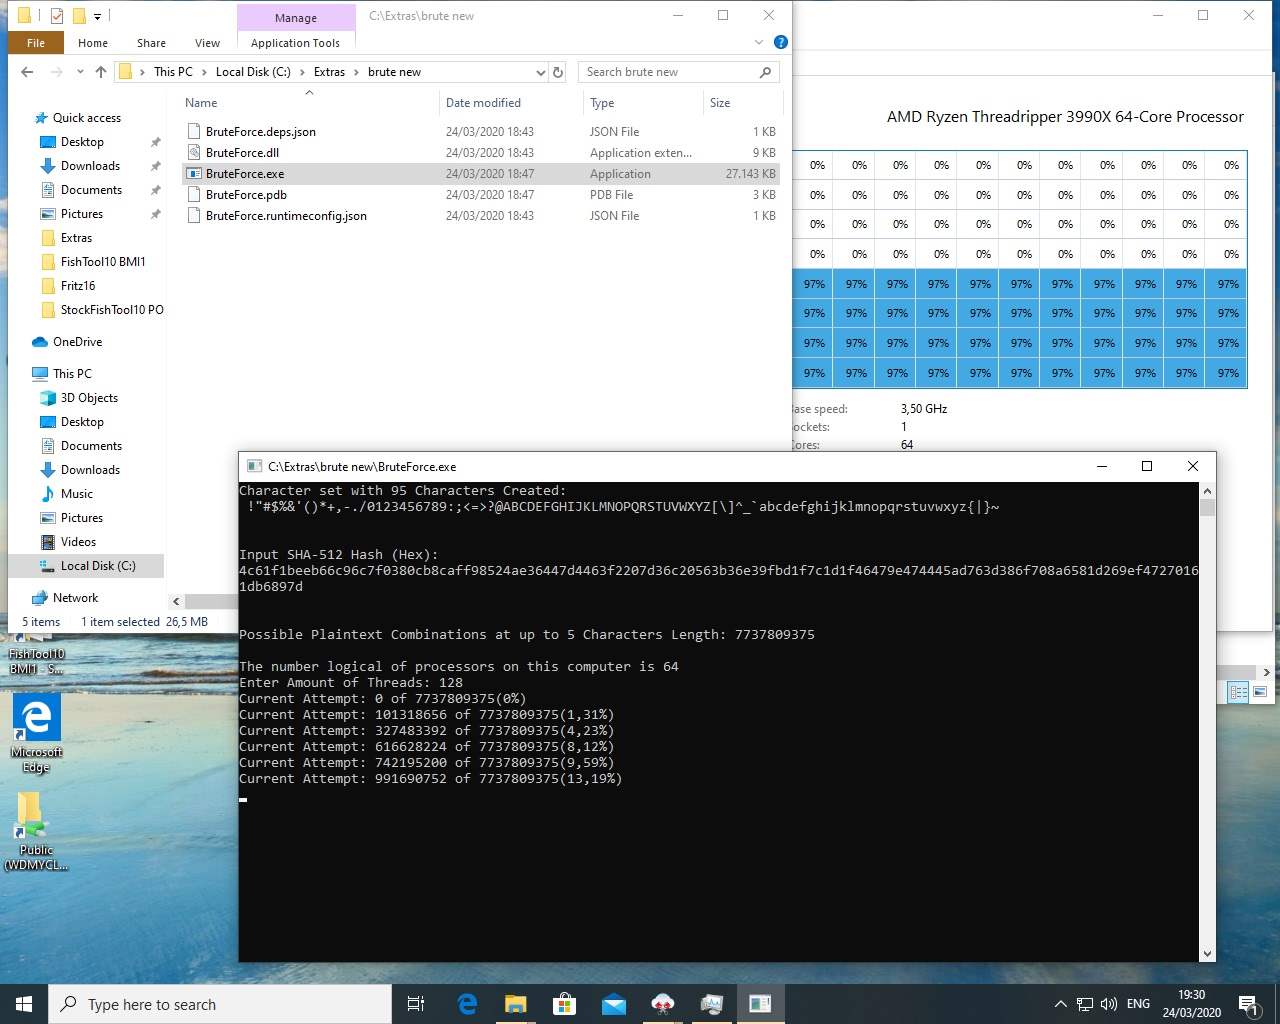Select Local Disk (C:) in sidebar
The image size is (1280, 1024).
98,565
